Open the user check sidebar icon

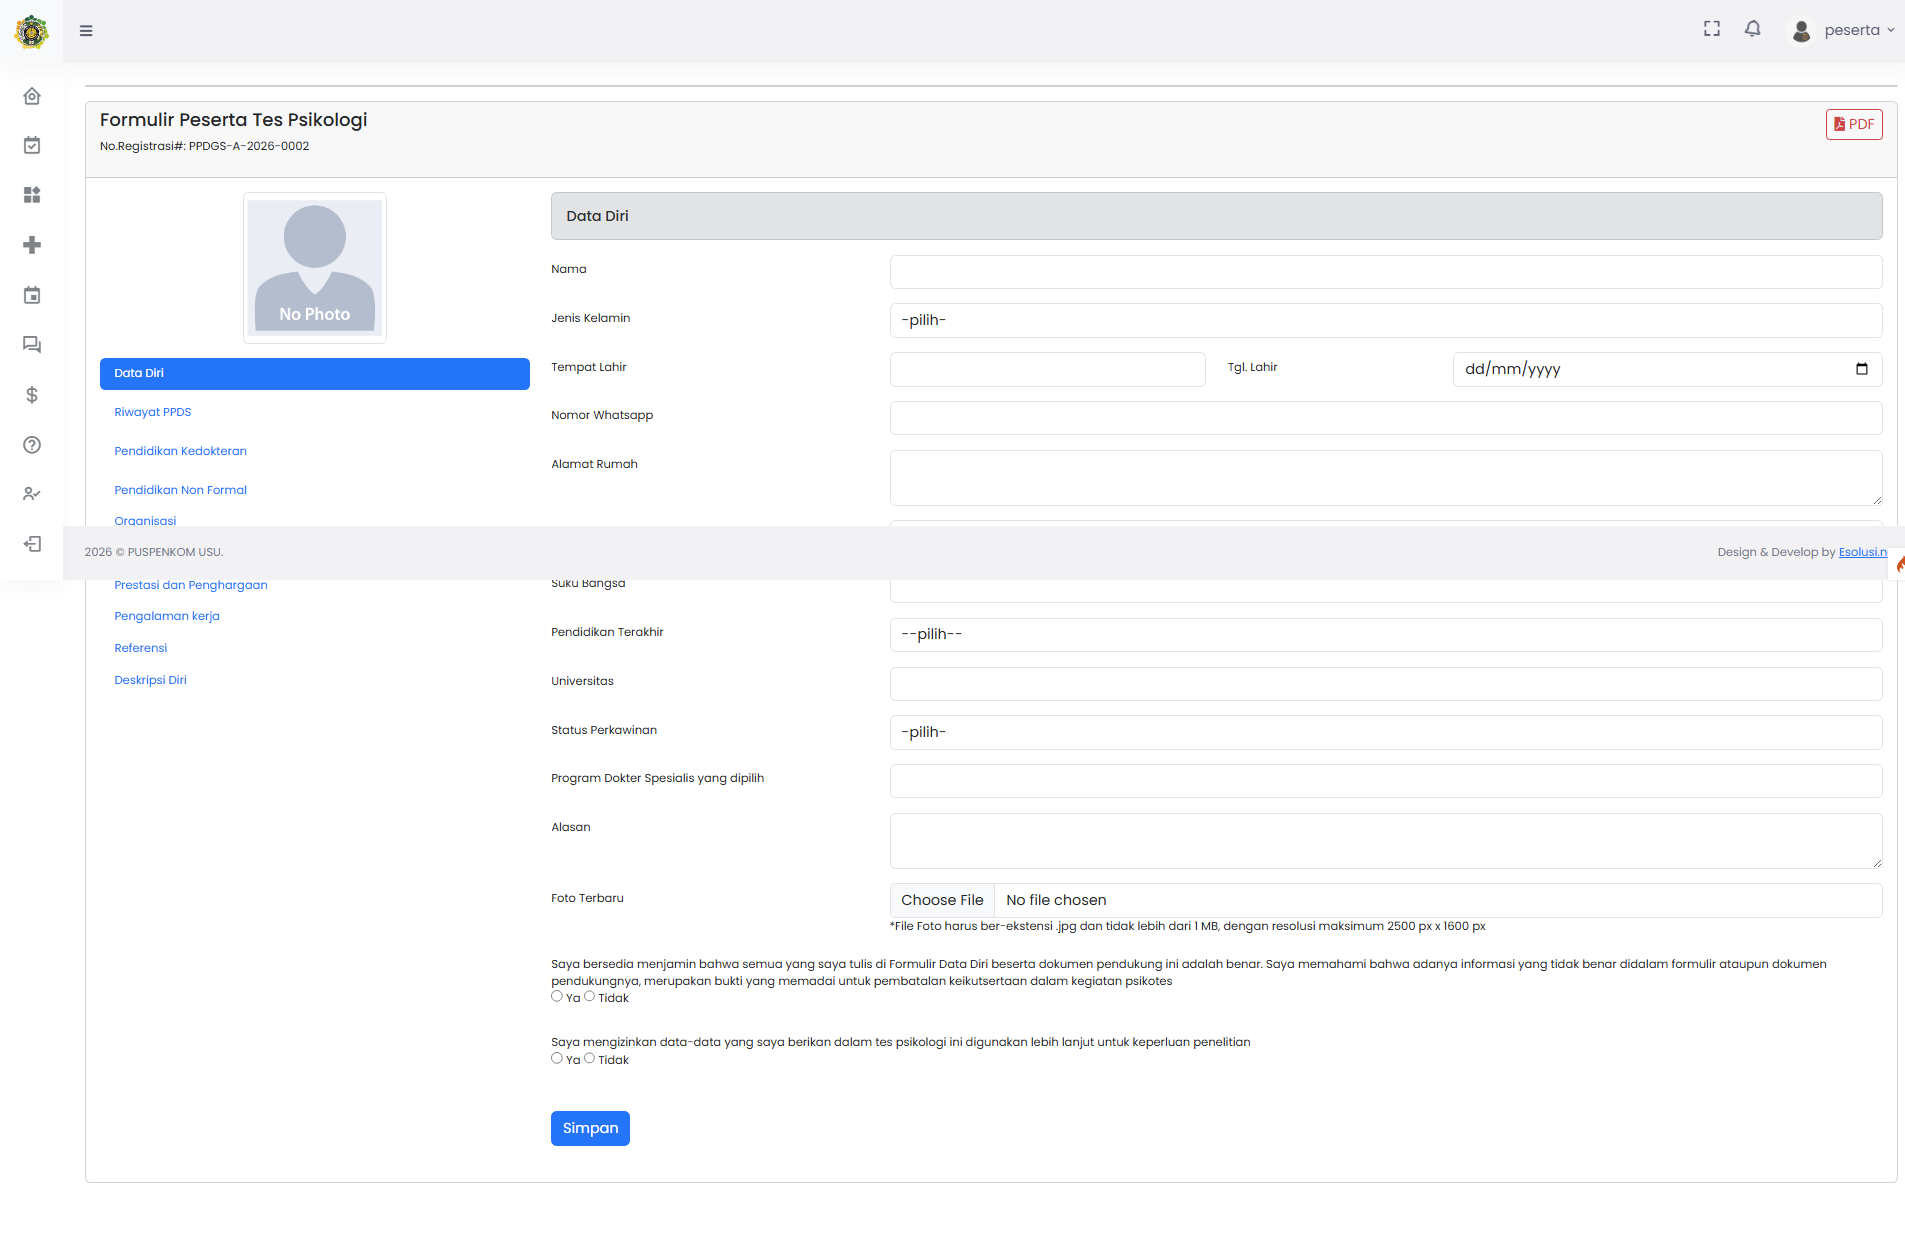point(32,494)
